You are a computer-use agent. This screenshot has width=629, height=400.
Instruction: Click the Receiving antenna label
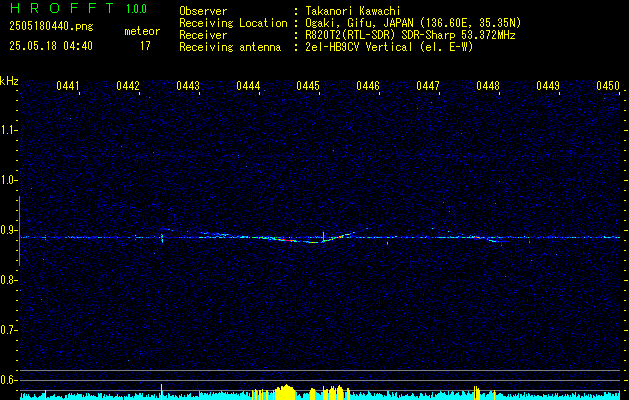[230, 47]
